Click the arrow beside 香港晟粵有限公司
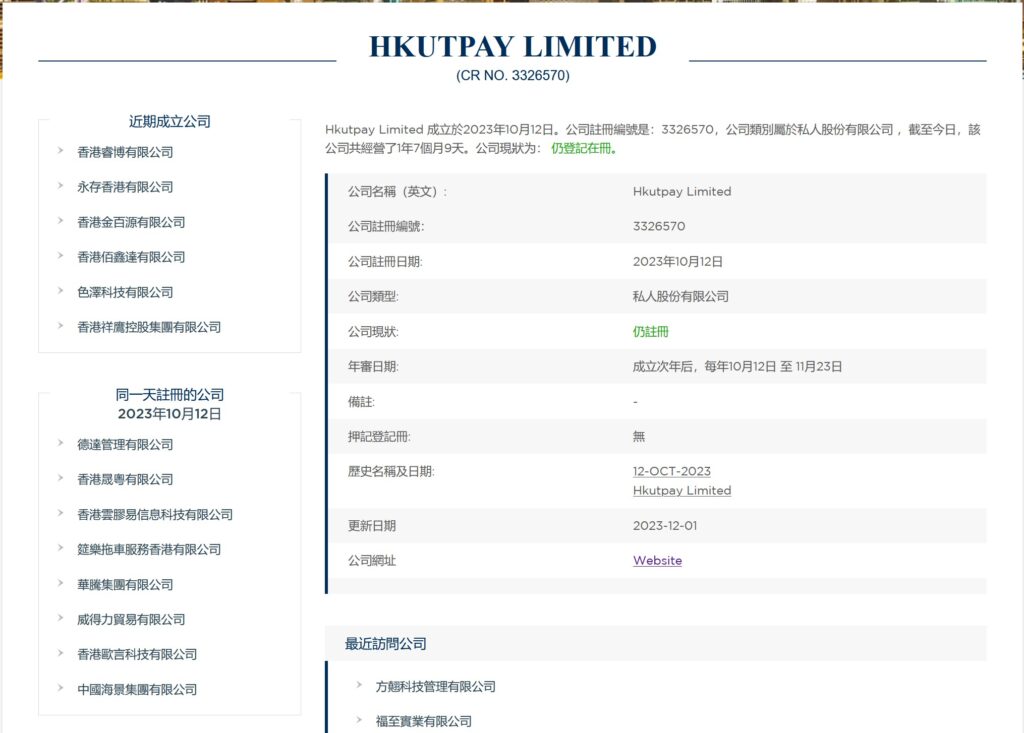Viewport: 1024px width, 733px height. click(x=60, y=478)
